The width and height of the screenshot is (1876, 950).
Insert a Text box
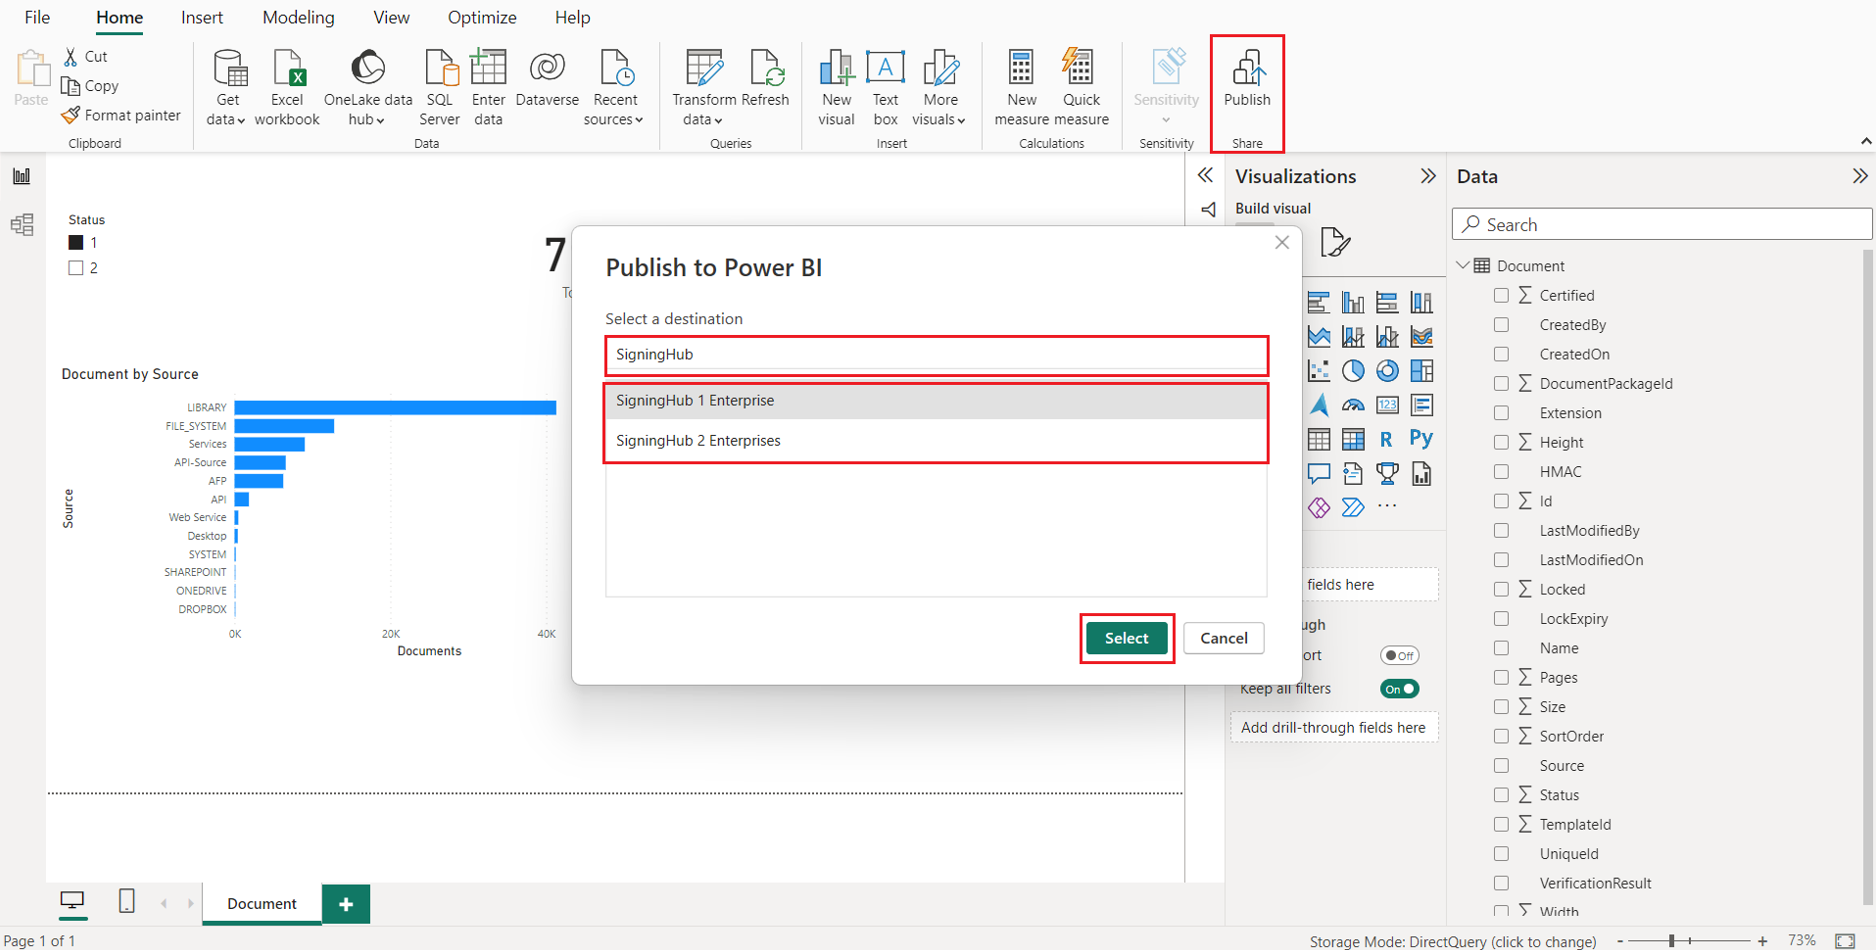coord(885,88)
